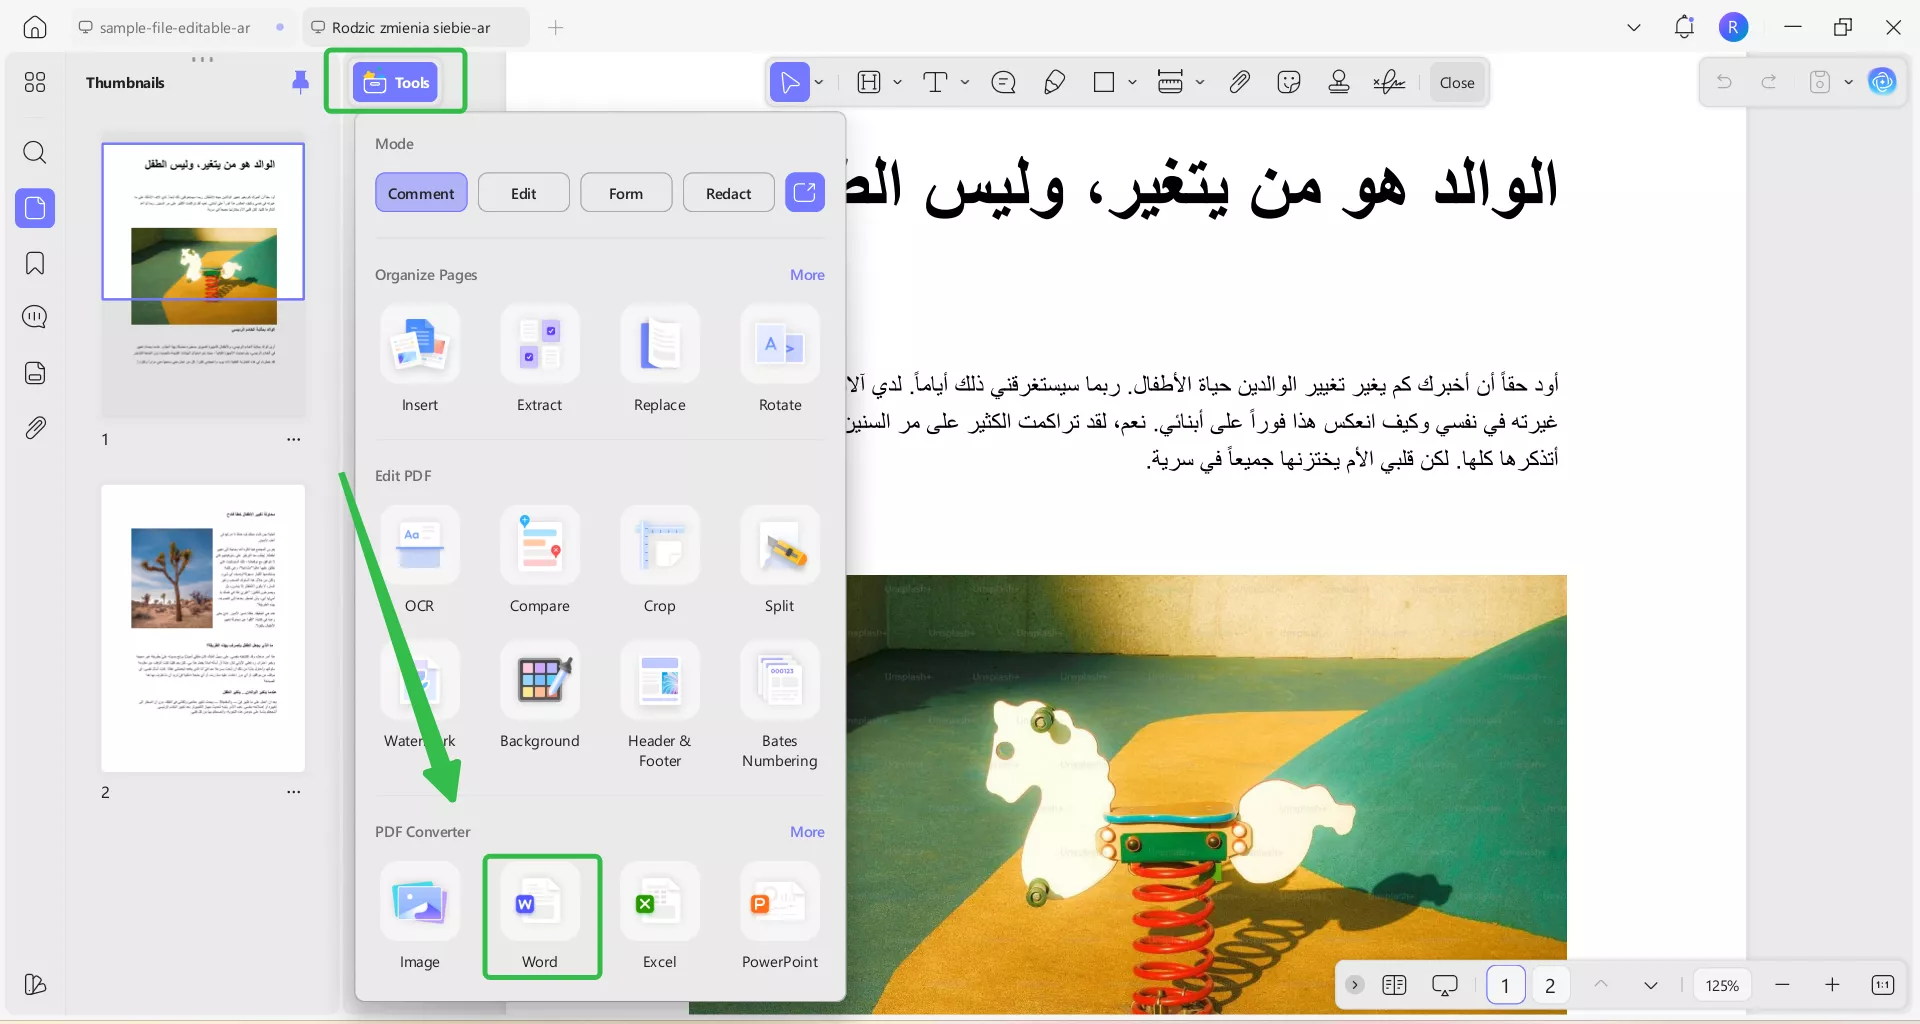1920x1024 pixels.
Task: Open search in the left sidebar
Action: (x=35, y=153)
